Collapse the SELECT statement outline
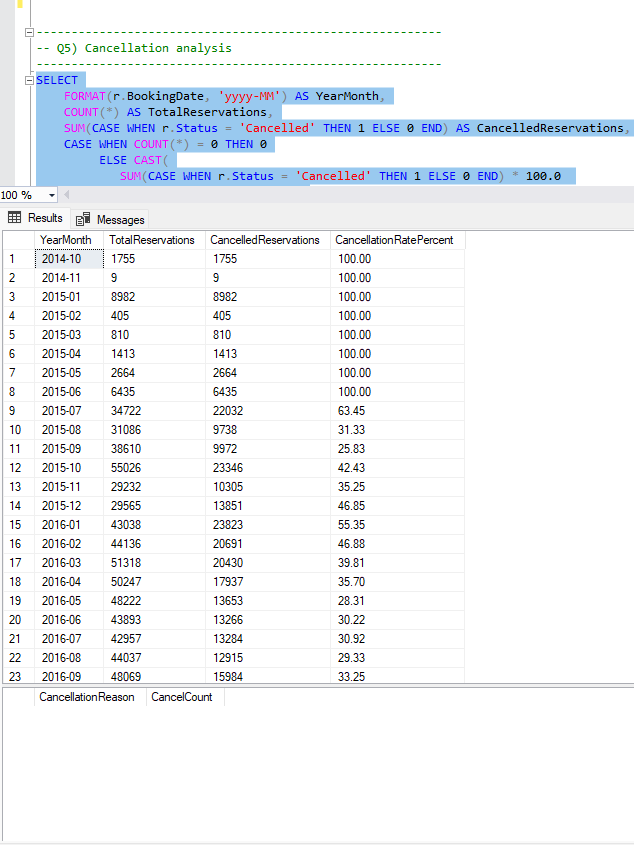This screenshot has height=846, width=634. click(x=30, y=80)
